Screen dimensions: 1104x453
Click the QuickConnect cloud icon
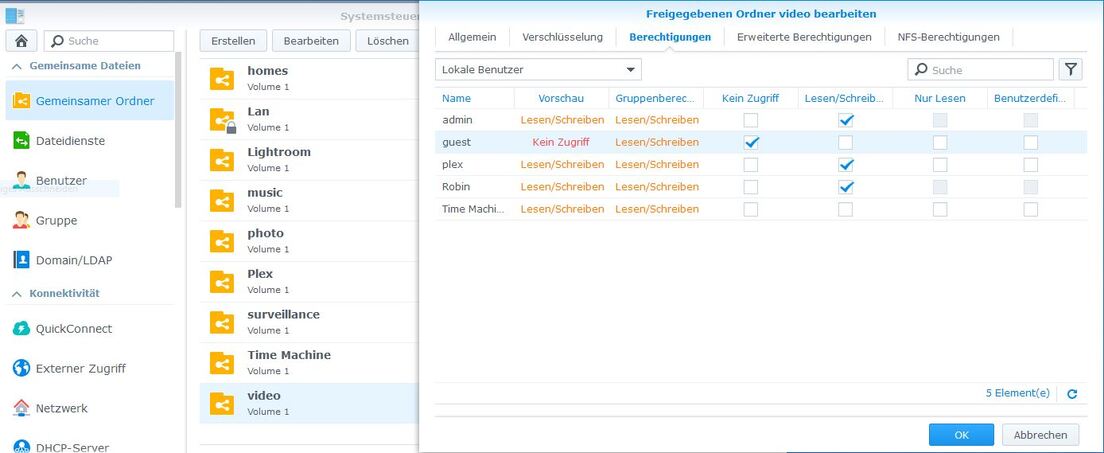click(21, 328)
